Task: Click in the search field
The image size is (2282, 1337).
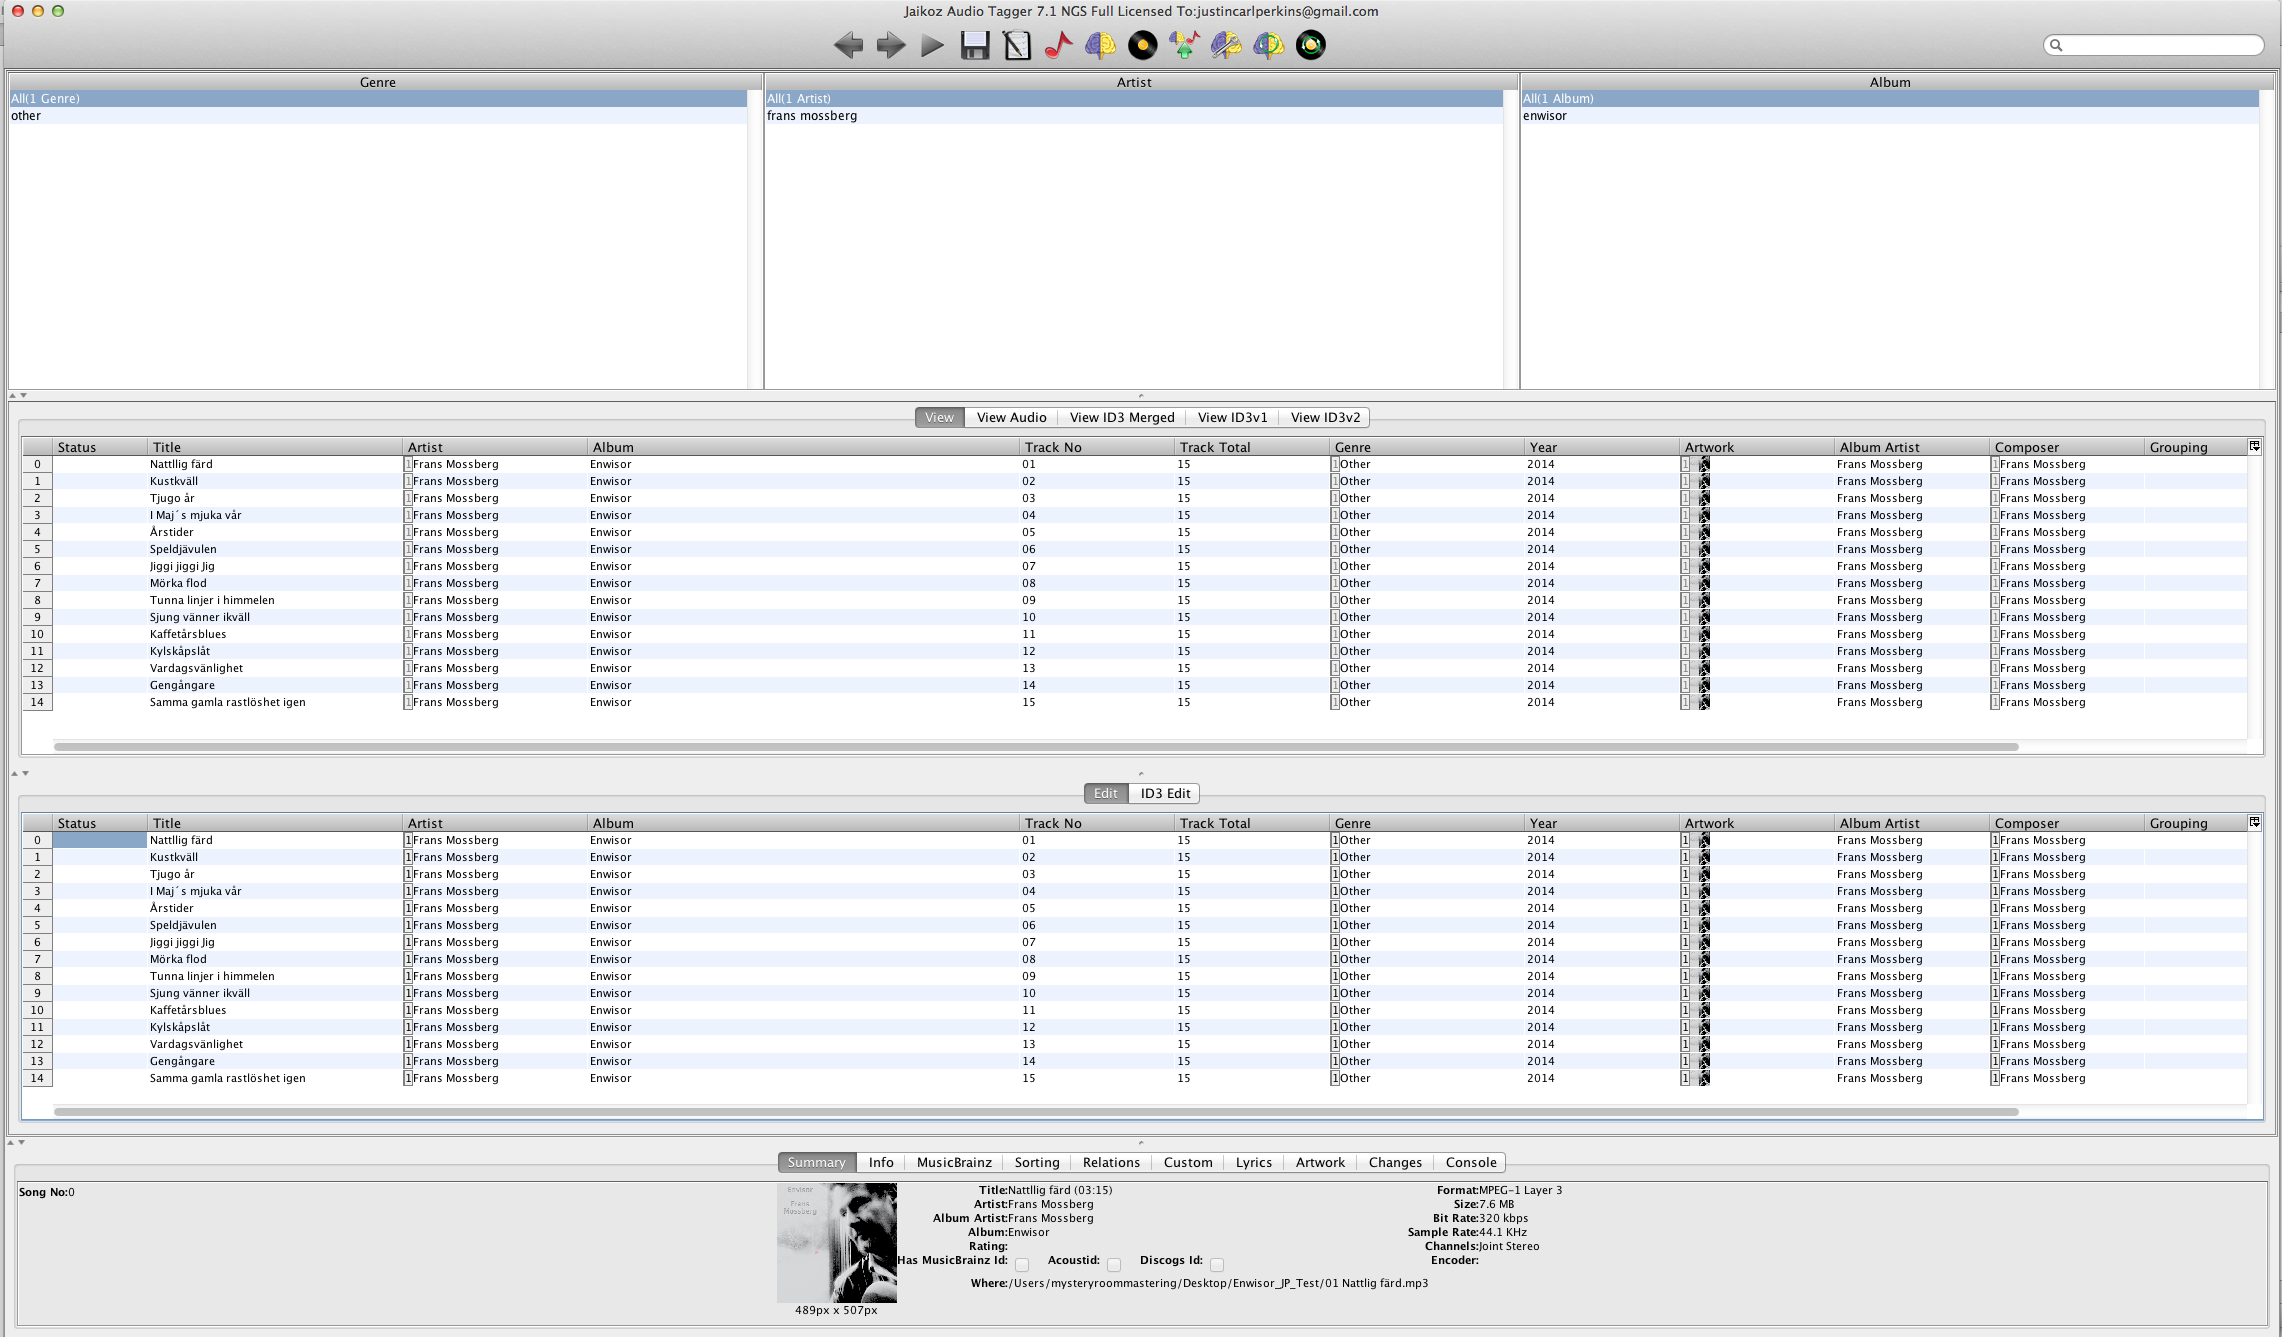Action: [2160, 45]
